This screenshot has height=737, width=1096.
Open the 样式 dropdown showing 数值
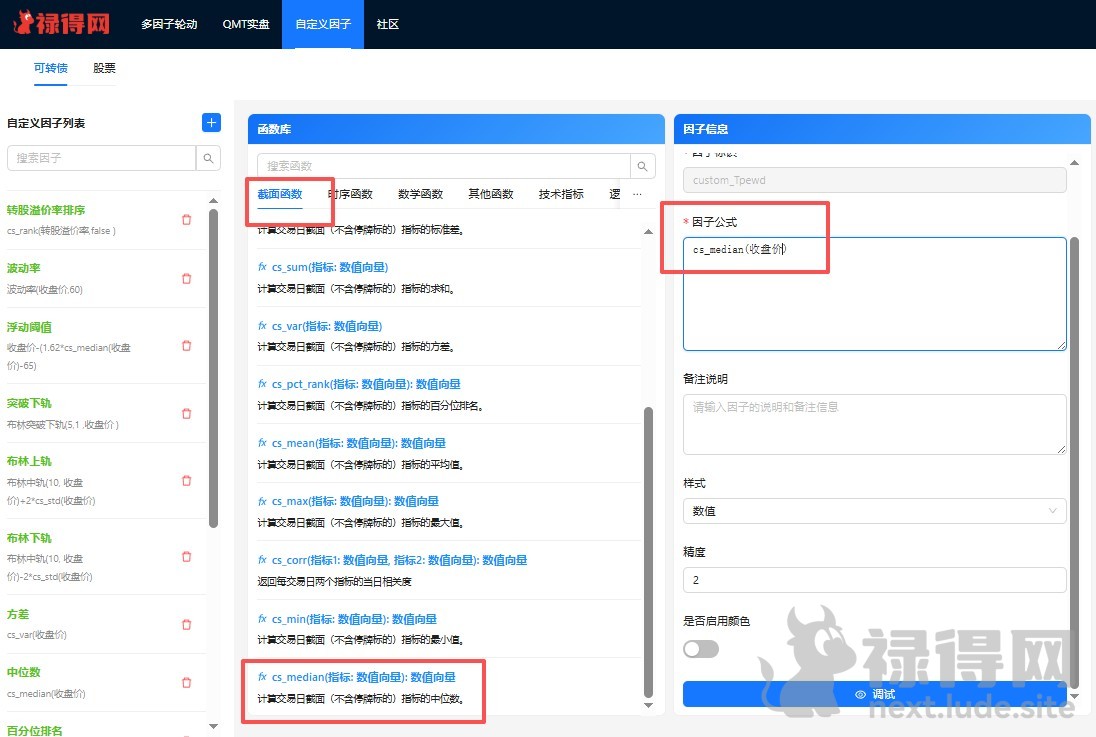874,511
